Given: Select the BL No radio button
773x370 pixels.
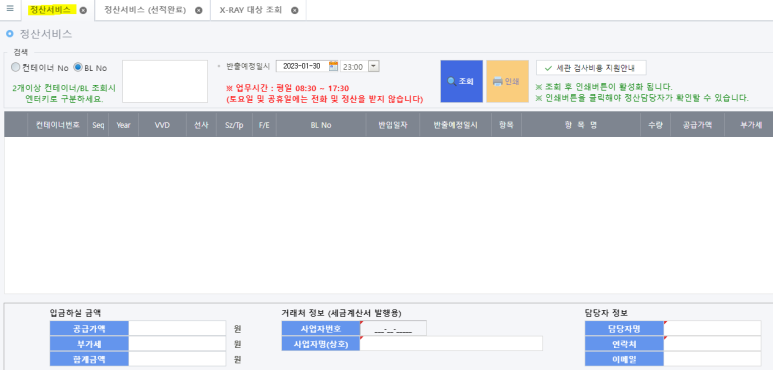Looking at the screenshot, I should coord(78,67).
